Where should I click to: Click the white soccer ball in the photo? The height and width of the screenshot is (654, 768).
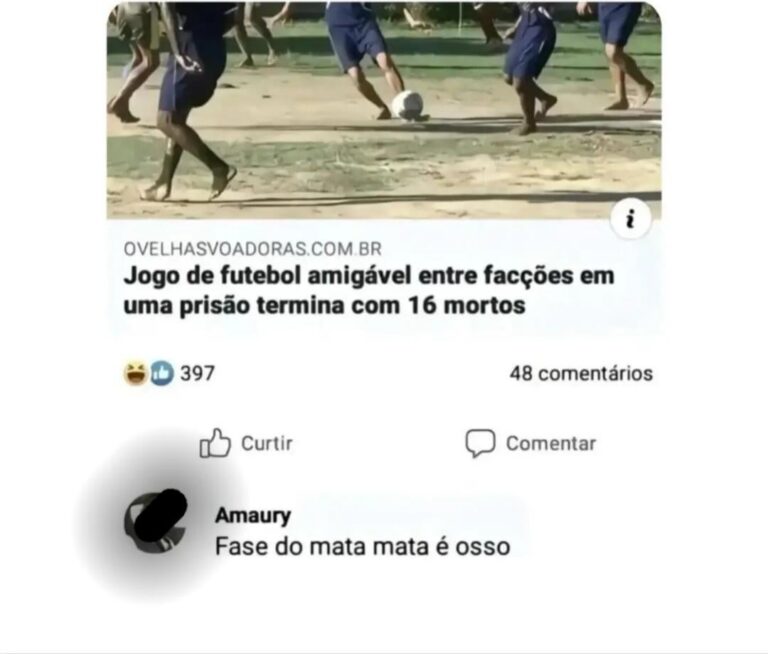pos(408,105)
